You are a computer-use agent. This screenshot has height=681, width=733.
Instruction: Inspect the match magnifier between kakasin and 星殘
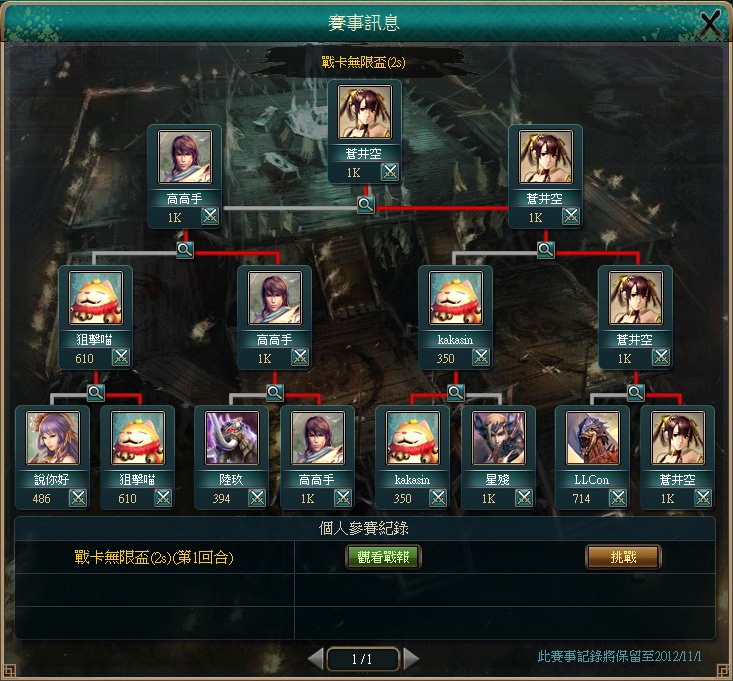[456, 392]
